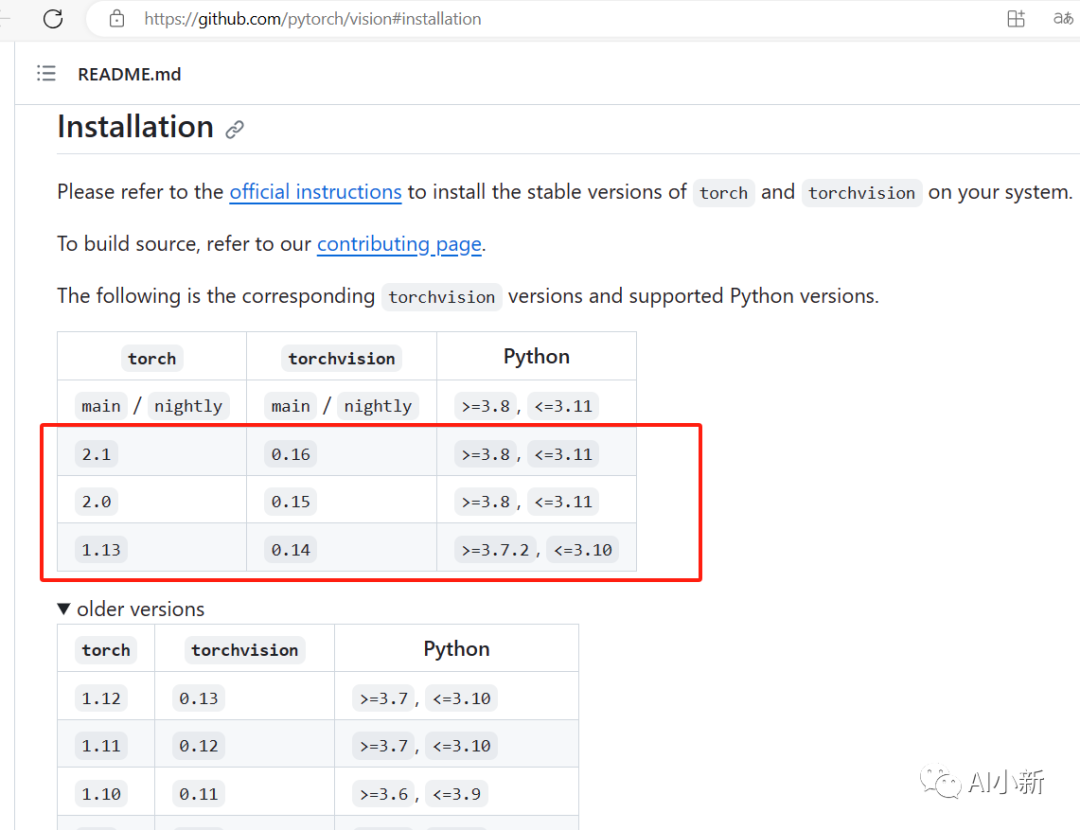This screenshot has height=830, width=1080.
Task: Click the 2.1 torch version cell
Action: pyautogui.click(x=96, y=455)
